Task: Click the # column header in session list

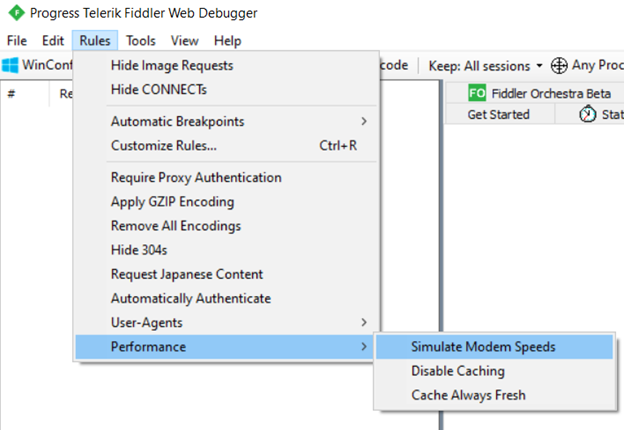Action: click(x=25, y=94)
